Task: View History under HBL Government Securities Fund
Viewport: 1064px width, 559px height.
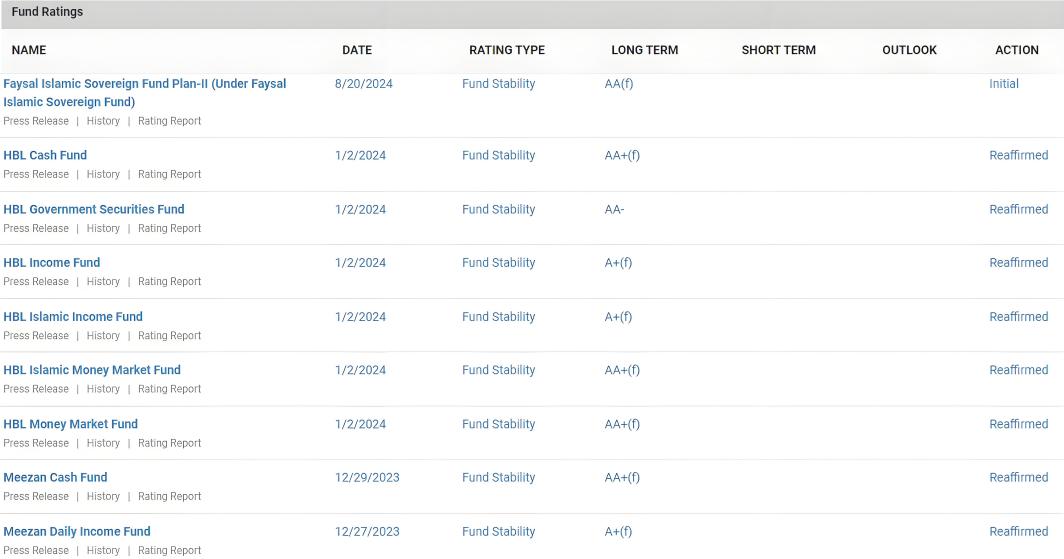Action: click(x=103, y=229)
